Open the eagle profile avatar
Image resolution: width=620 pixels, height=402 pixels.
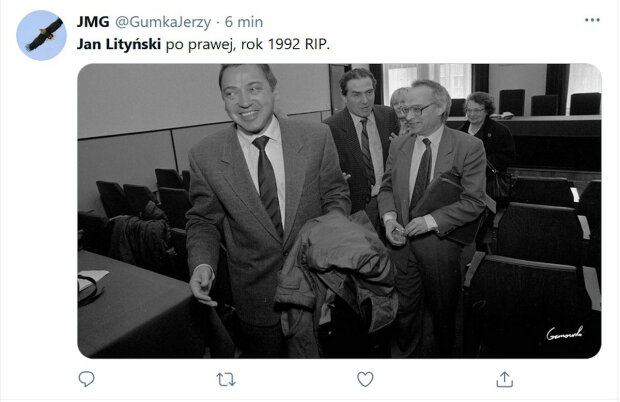[x=42, y=36]
